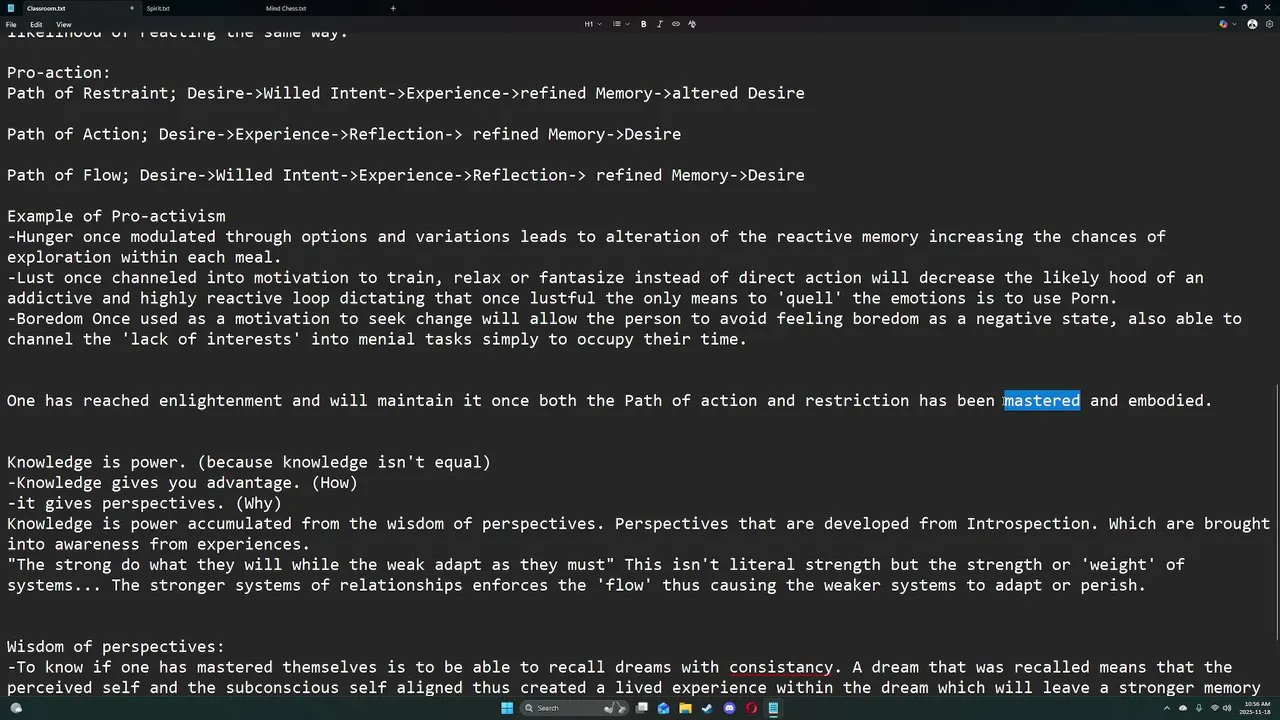Click the 'Pro-action:' heading text

(x=59, y=72)
